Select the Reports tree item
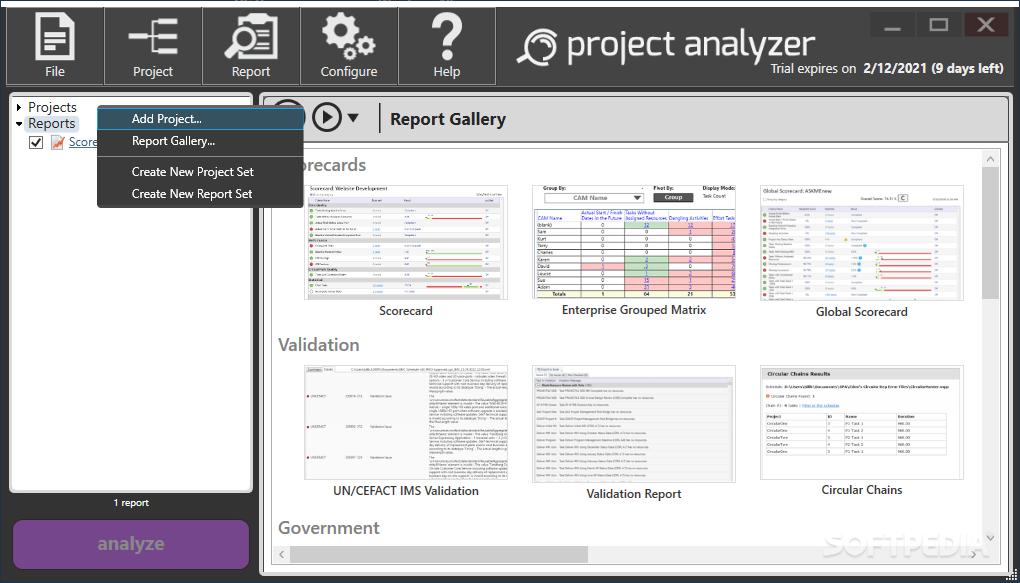This screenshot has height=583, width=1020. pos(52,124)
